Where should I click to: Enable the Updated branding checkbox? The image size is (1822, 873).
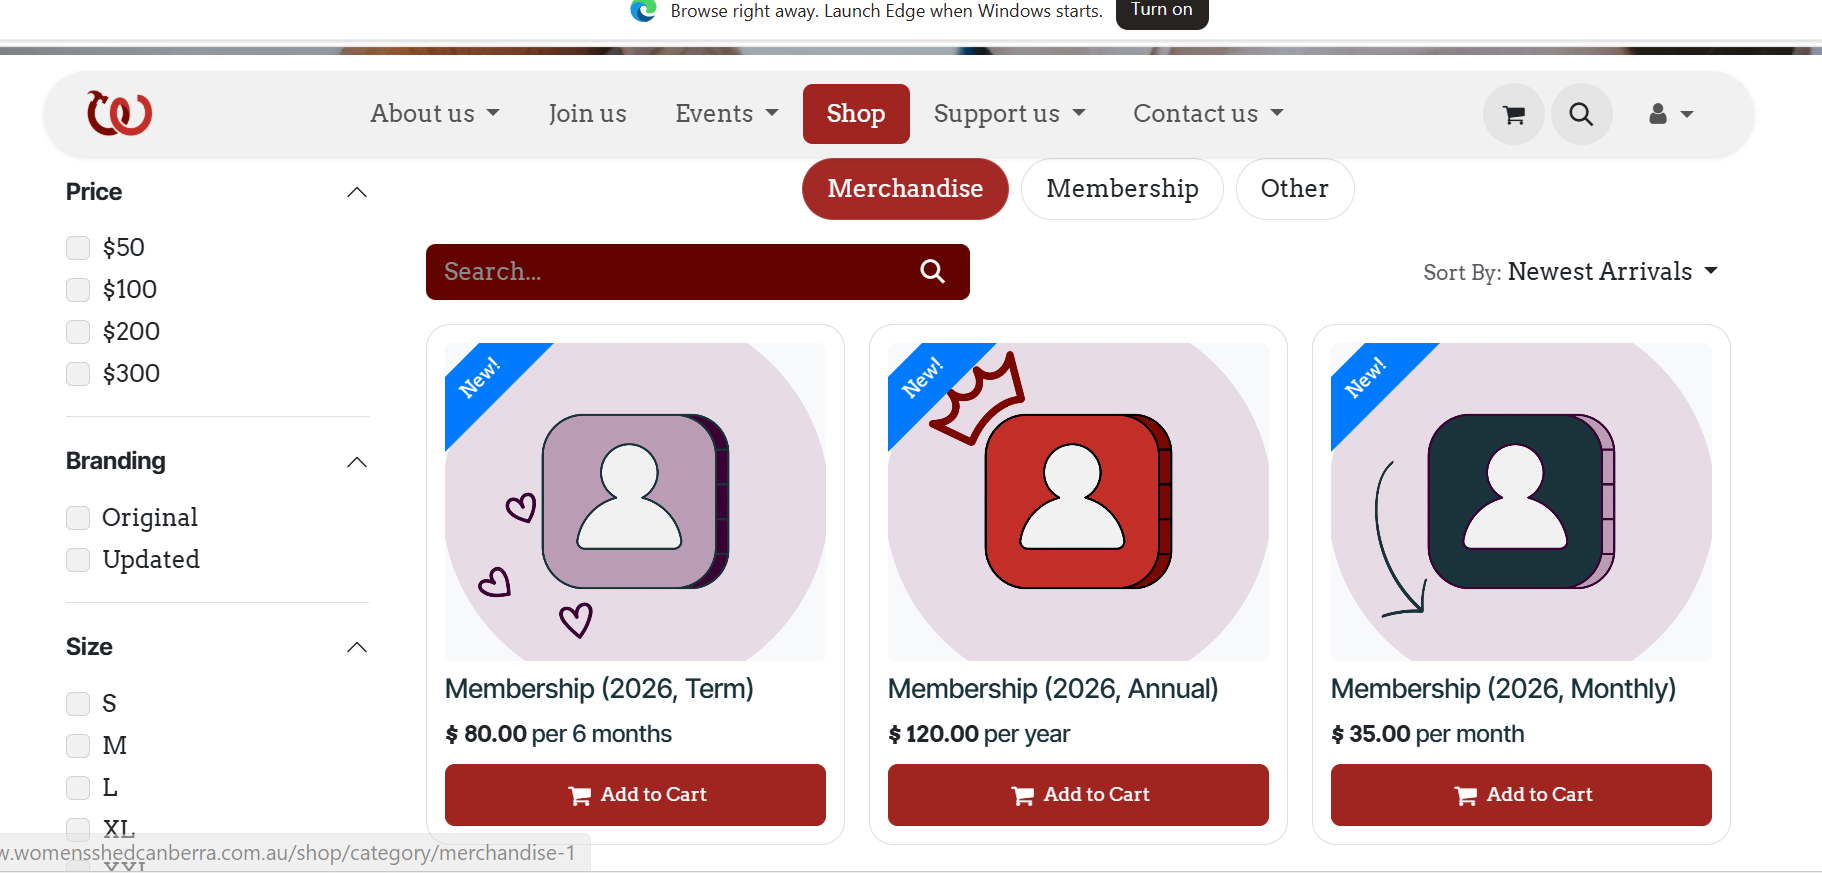[x=78, y=560]
